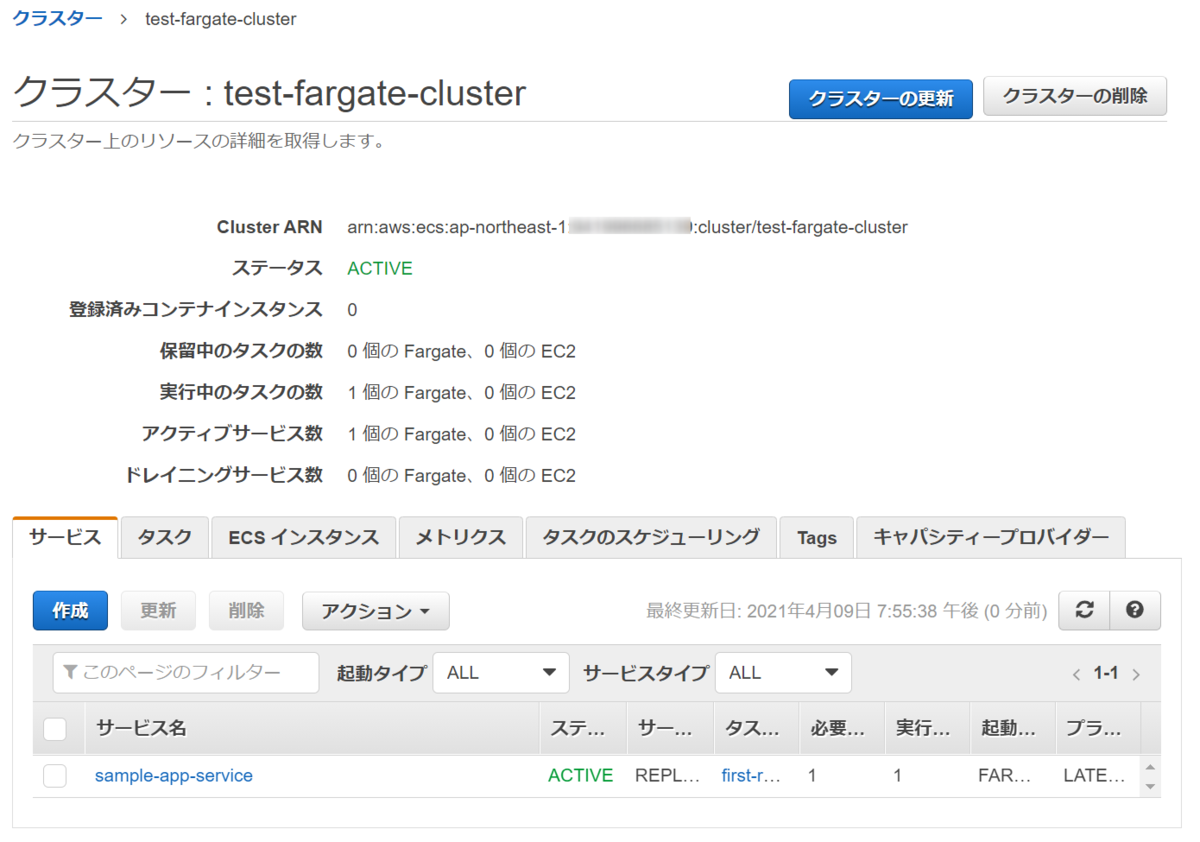Go to previous page arrow
Screen dimensions: 1200x842
pyautogui.click(x=1076, y=674)
